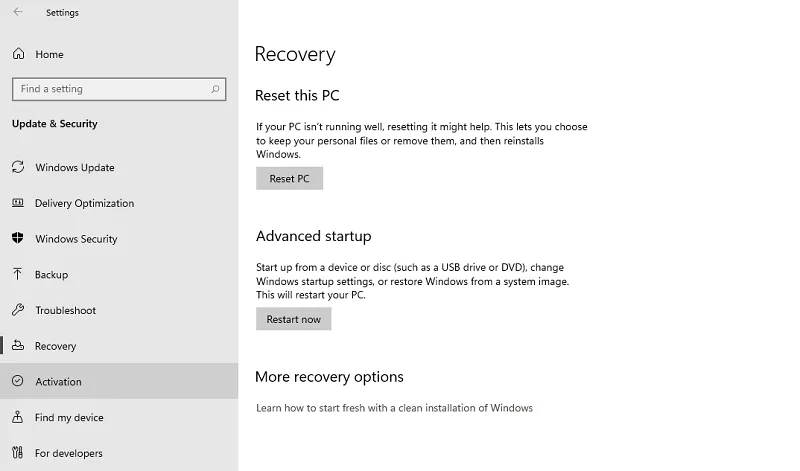
Task: Click the Delivery Optimization icon
Action: click(18, 203)
